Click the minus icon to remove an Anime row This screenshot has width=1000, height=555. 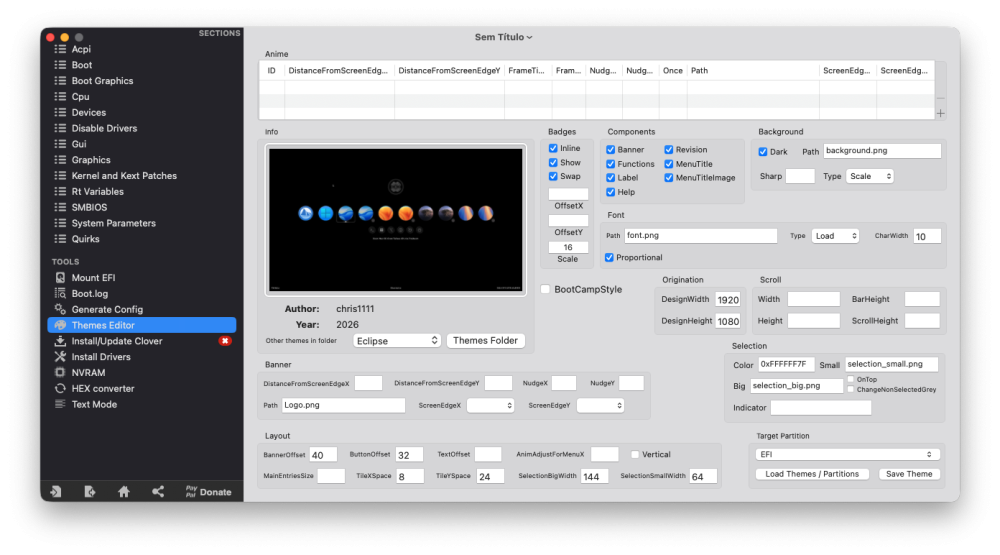click(x=941, y=98)
